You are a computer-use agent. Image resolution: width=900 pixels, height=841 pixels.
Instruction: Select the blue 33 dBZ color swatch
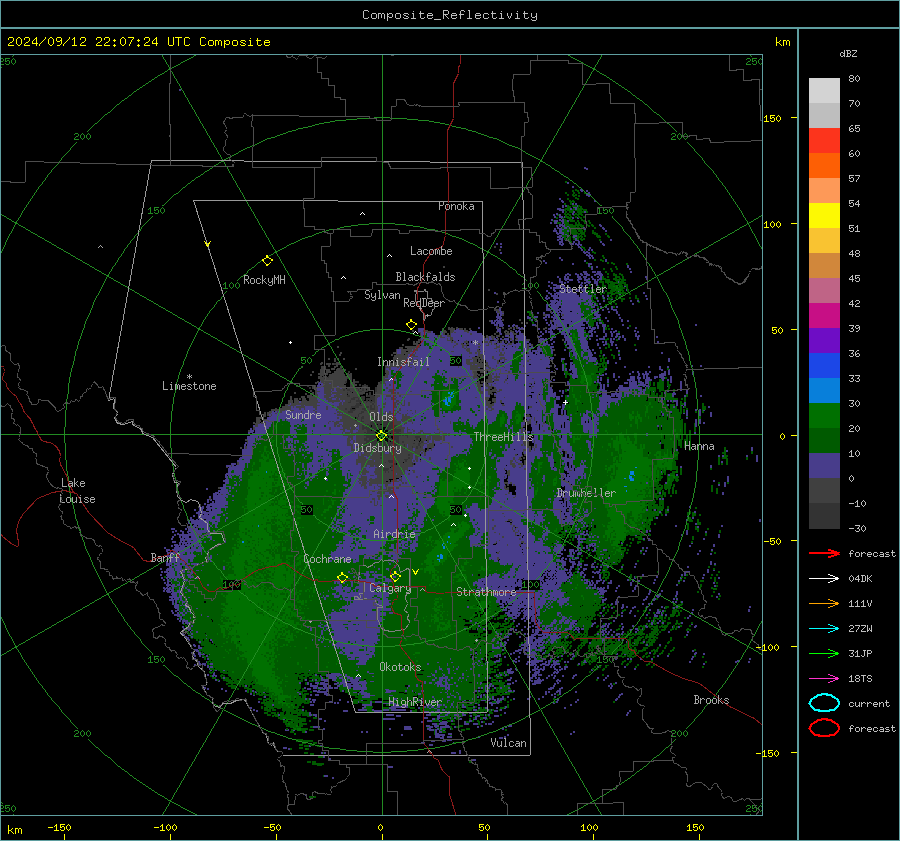[824, 365]
